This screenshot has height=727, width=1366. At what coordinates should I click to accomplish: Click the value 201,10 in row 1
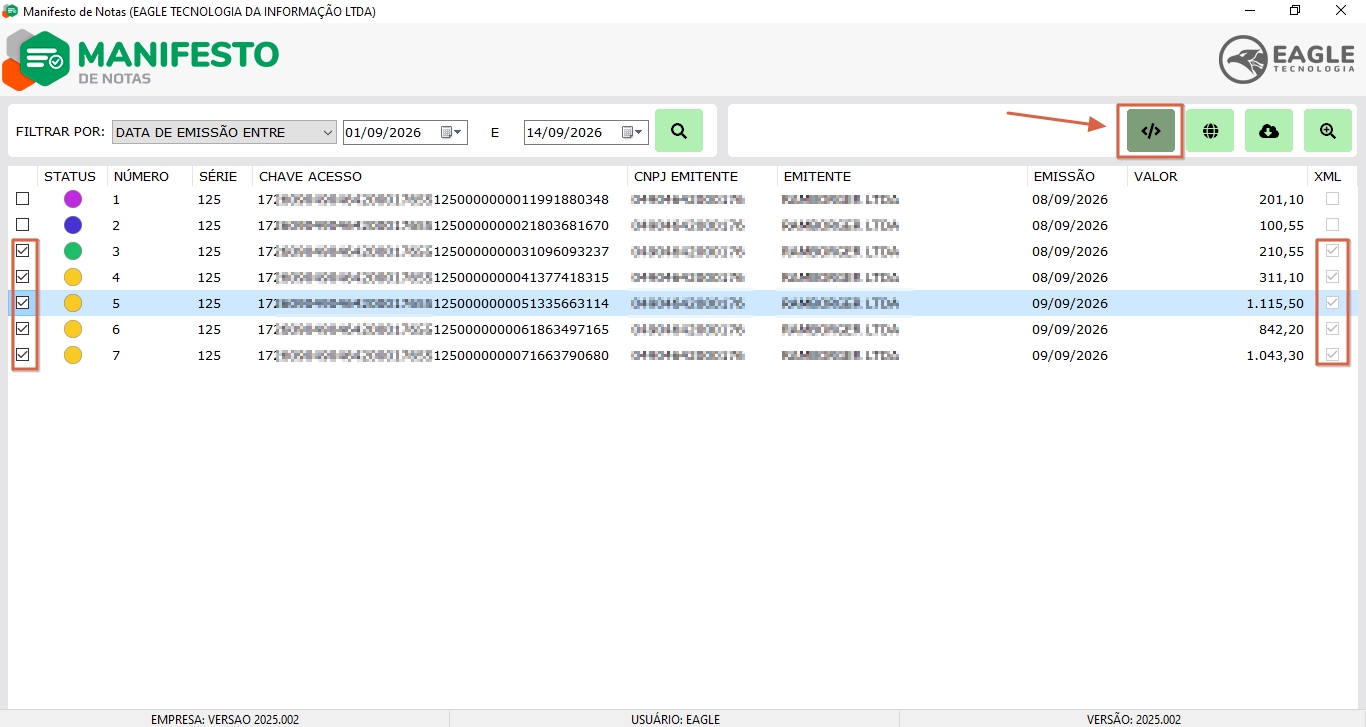(1281, 199)
